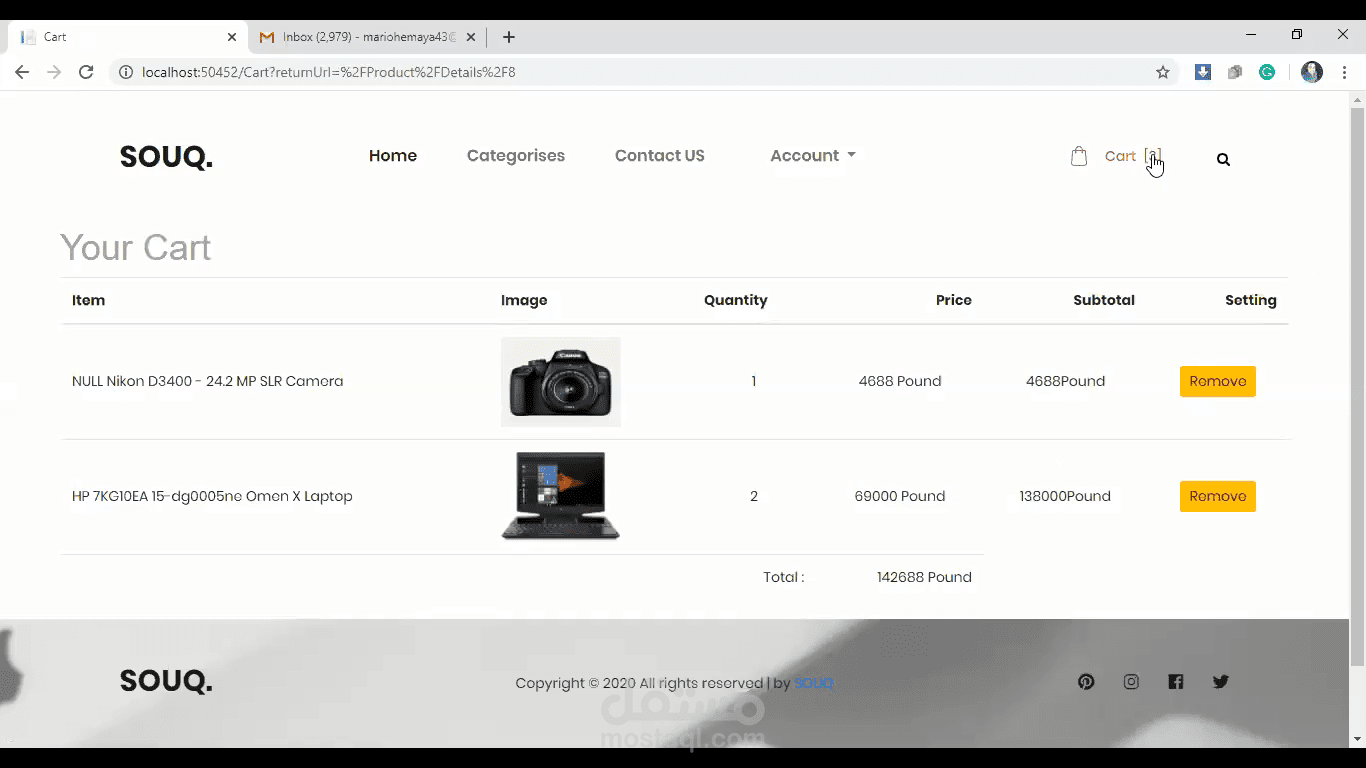Click the SOUQ. header logo

pyautogui.click(x=166, y=157)
